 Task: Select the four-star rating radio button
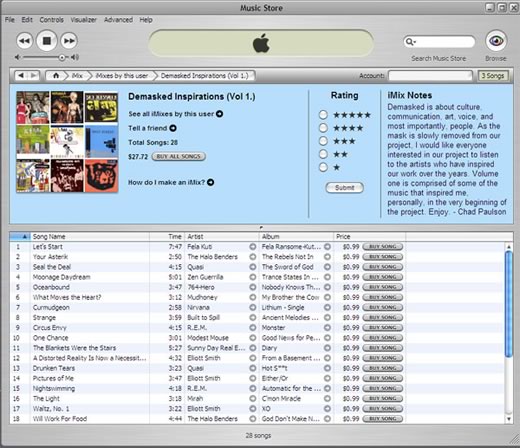click(x=323, y=128)
